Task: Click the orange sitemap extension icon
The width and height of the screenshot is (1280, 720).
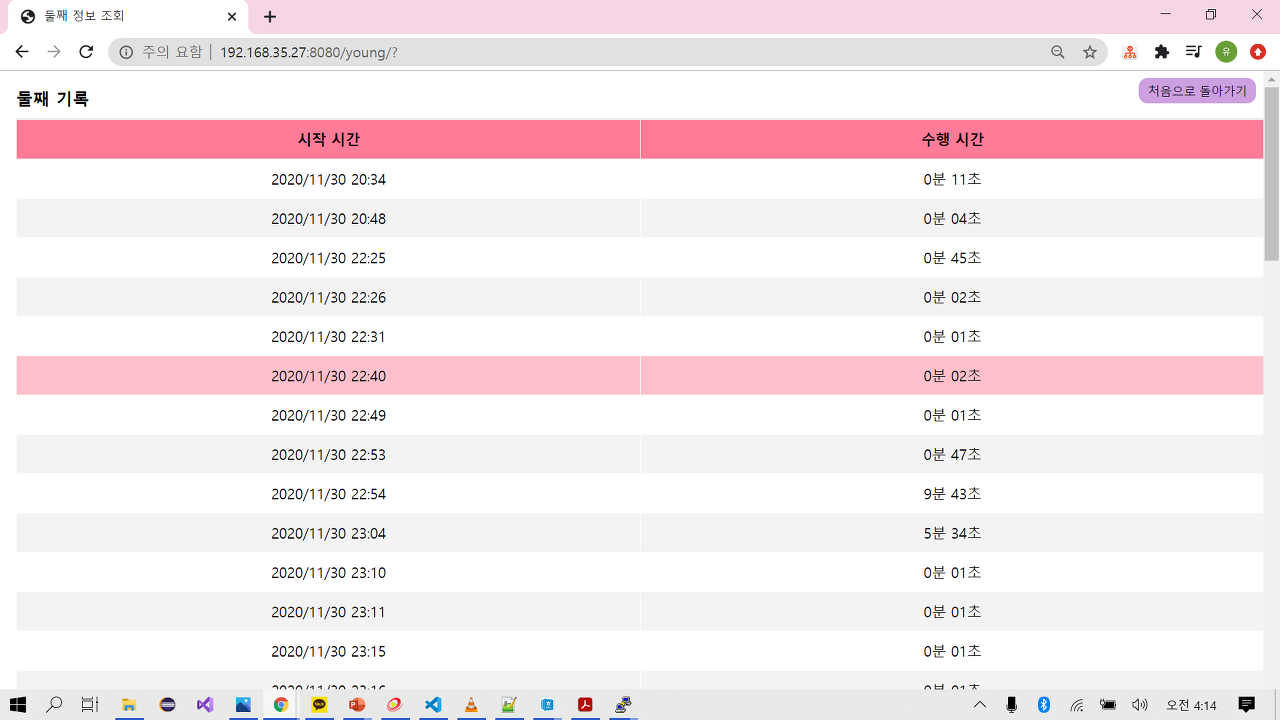Action: click(1129, 52)
